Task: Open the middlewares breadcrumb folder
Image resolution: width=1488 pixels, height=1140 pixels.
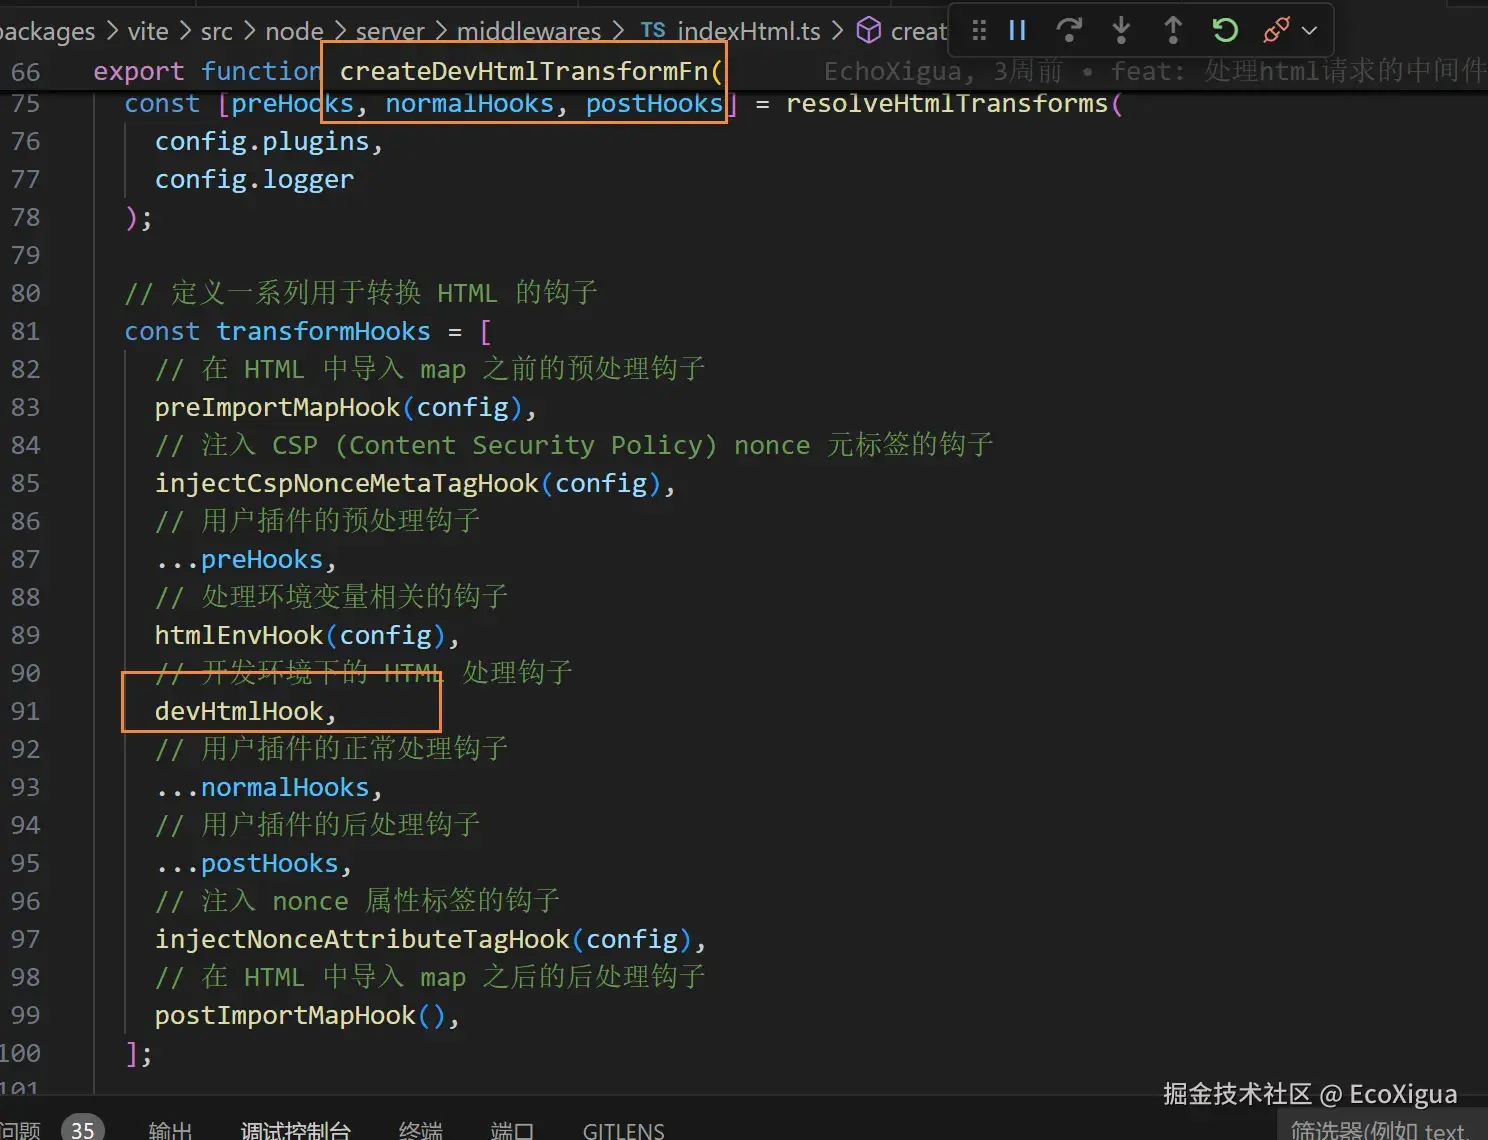Action: click(x=529, y=32)
